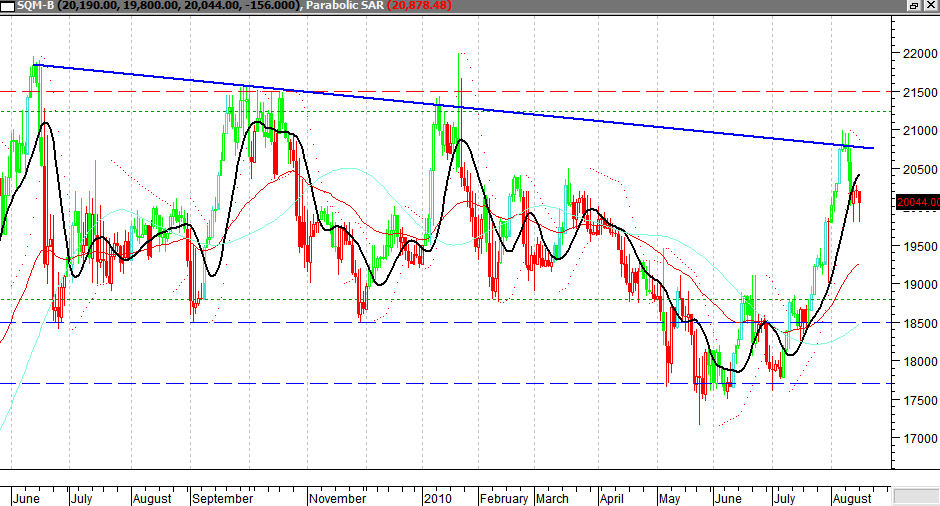Click the 2010 year marker on time axis
940x506 pixels.
click(440, 498)
